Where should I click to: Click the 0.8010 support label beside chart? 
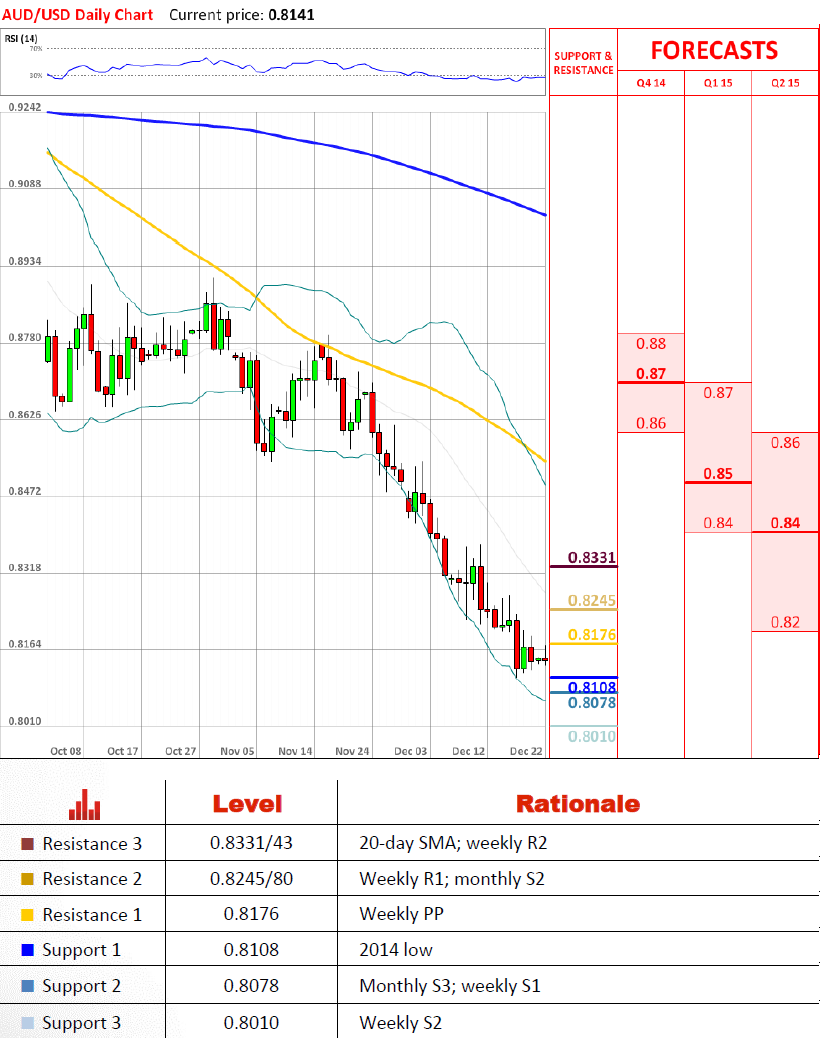(x=592, y=736)
